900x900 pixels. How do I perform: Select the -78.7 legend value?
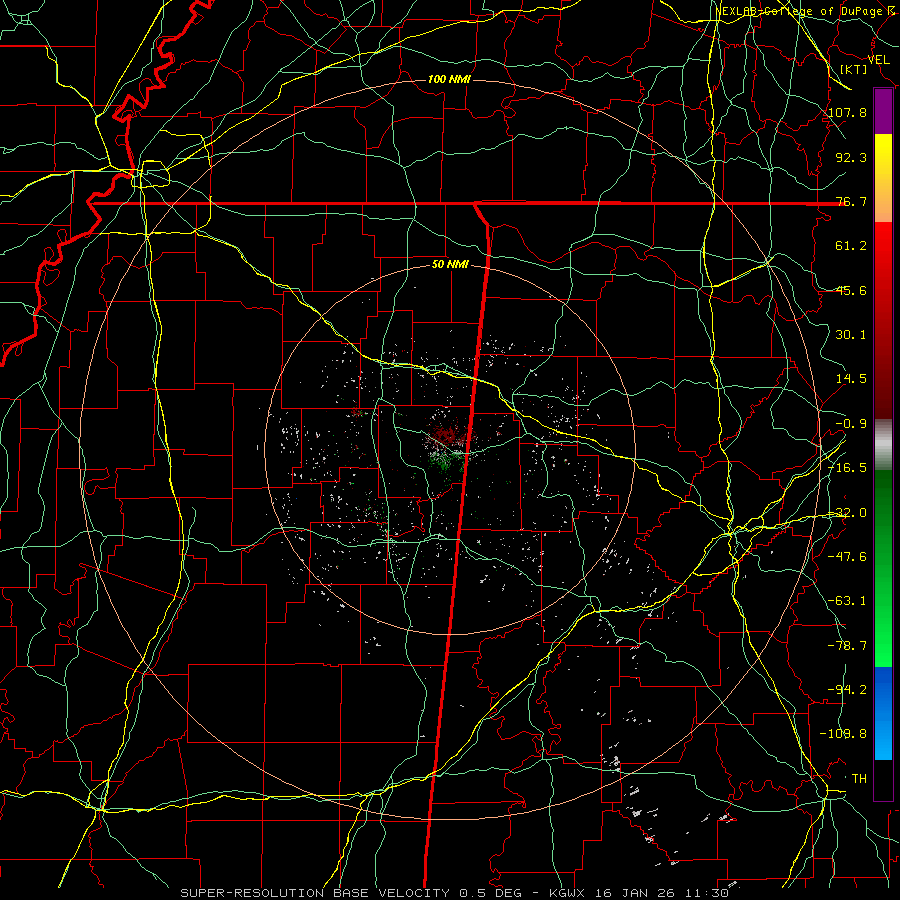[848, 646]
